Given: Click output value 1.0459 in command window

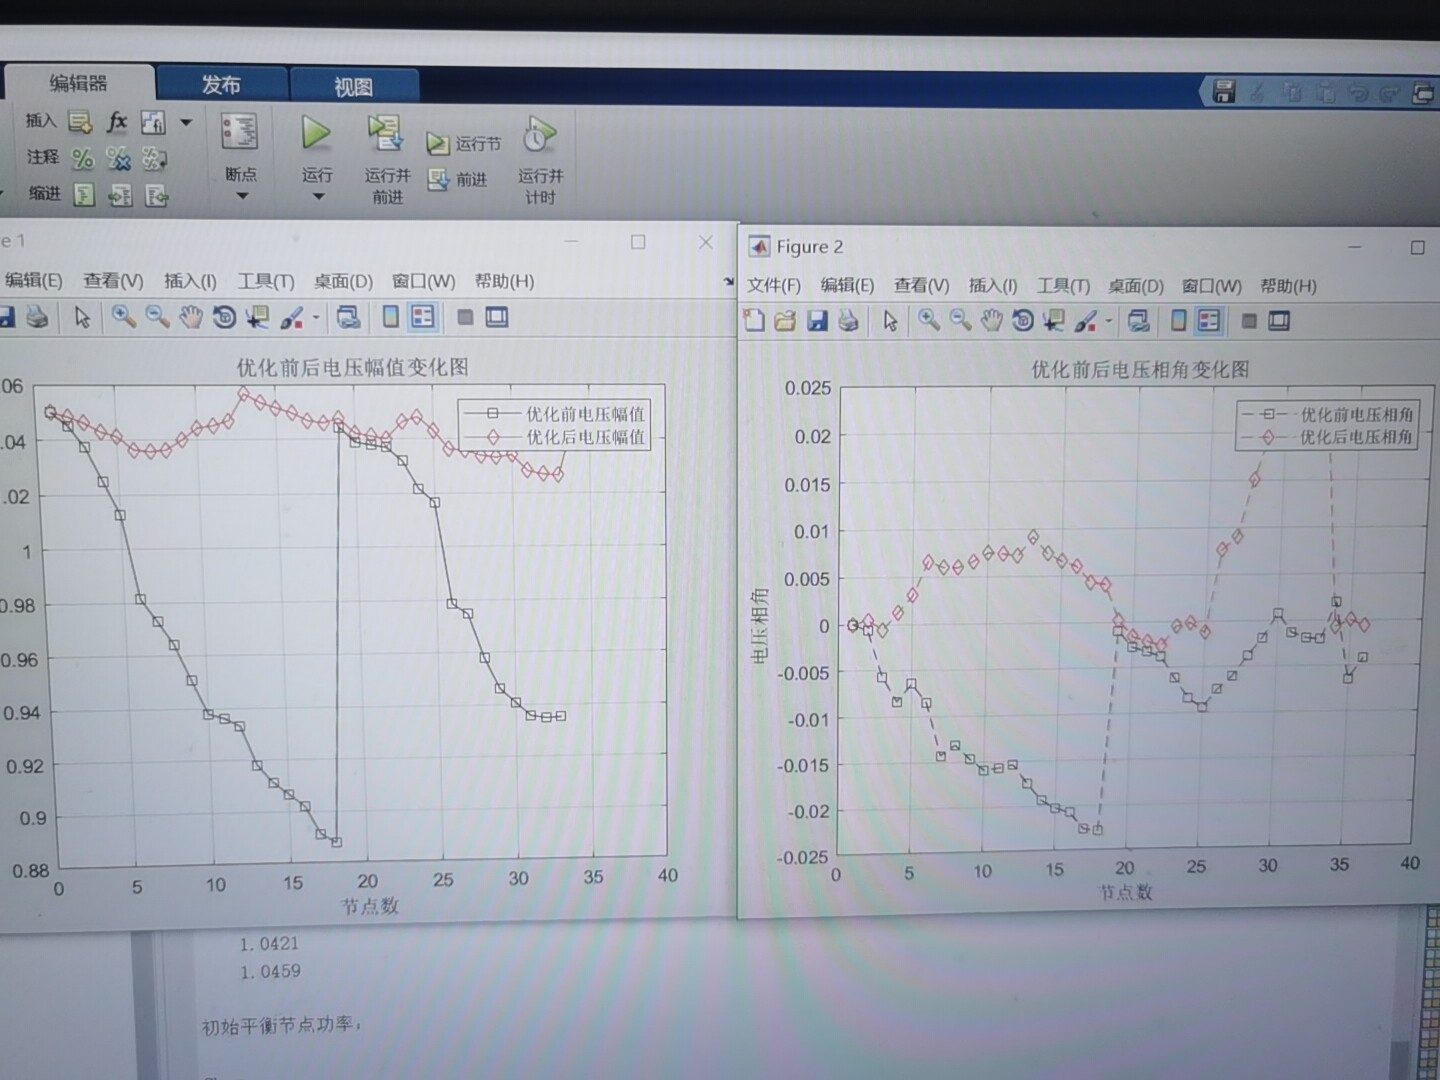Looking at the screenshot, I should pos(270,971).
